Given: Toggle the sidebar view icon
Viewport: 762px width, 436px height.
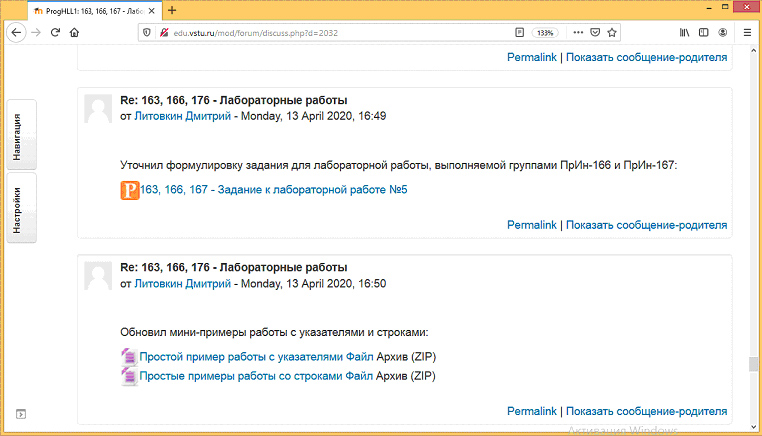Looking at the screenshot, I should coord(704,32).
